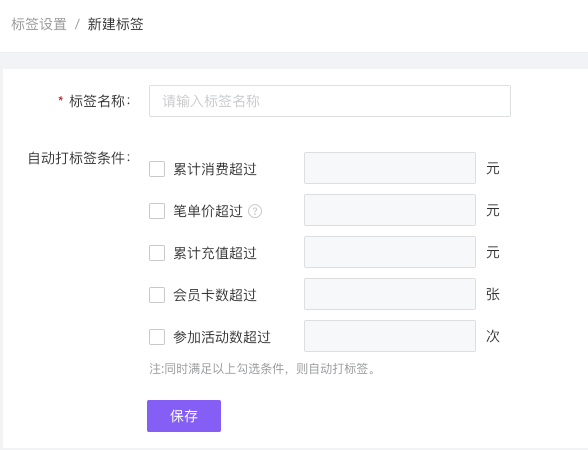This screenshot has height=450, width=588.
Task: Go back to 标签设置 breadcrumb
Action: [x=39, y=24]
